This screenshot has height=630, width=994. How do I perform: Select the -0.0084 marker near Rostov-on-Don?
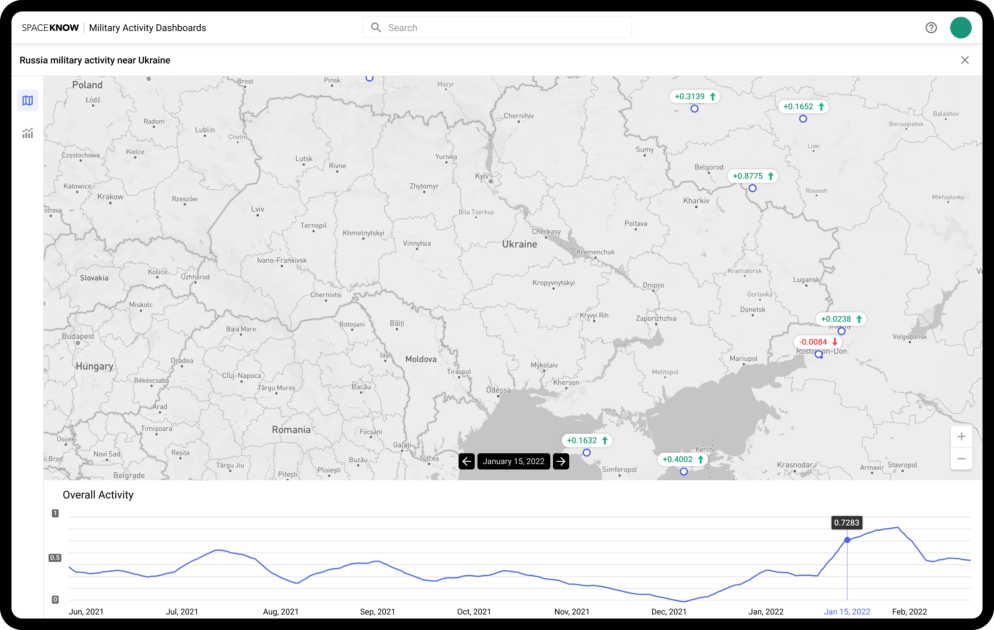pyautogui.click(x=816, y=341)
